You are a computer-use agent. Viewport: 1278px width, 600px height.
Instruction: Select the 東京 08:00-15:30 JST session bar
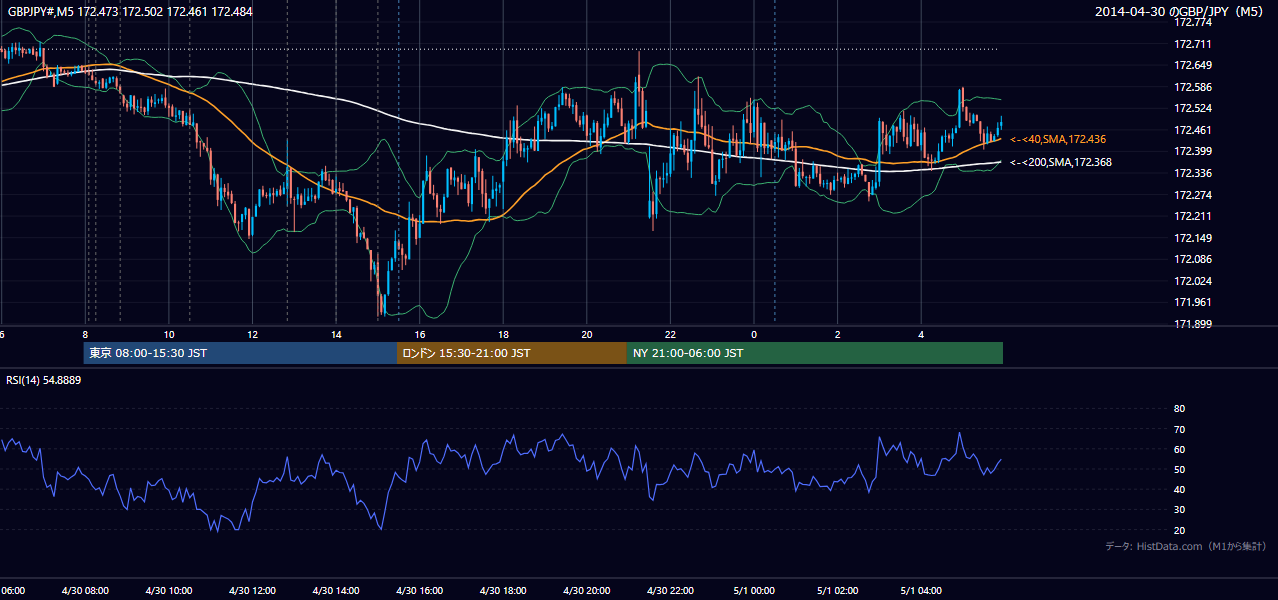[241, 353]
